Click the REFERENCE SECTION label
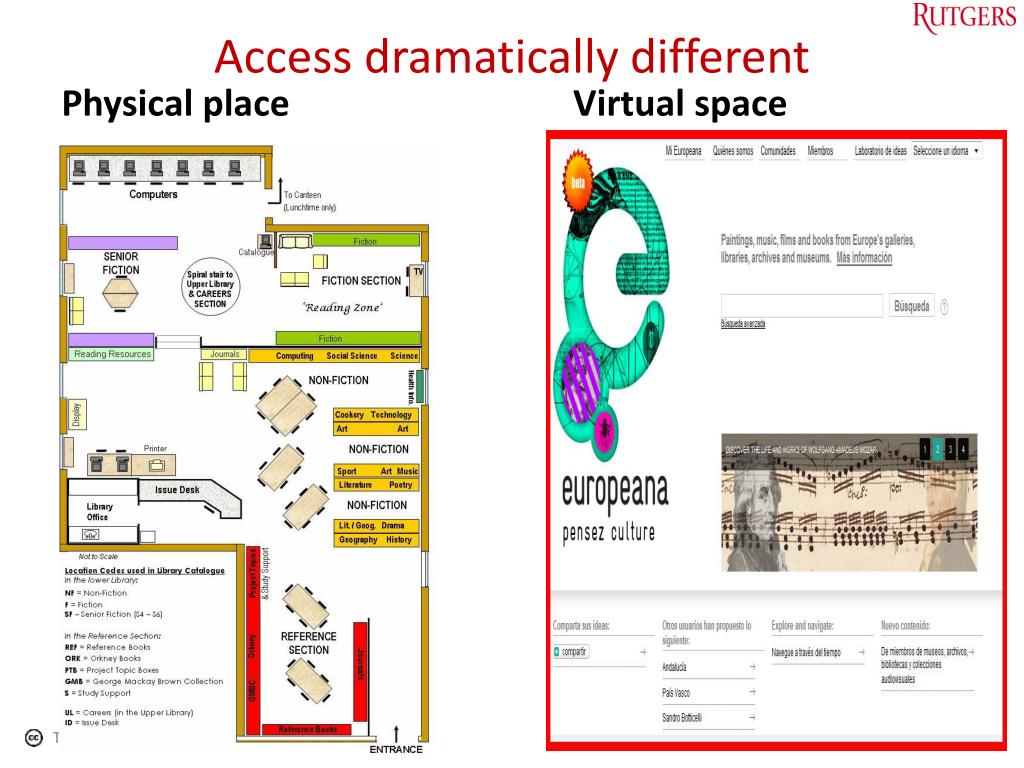This screenshot has width=1024, height=768. [x=308, y=643]
